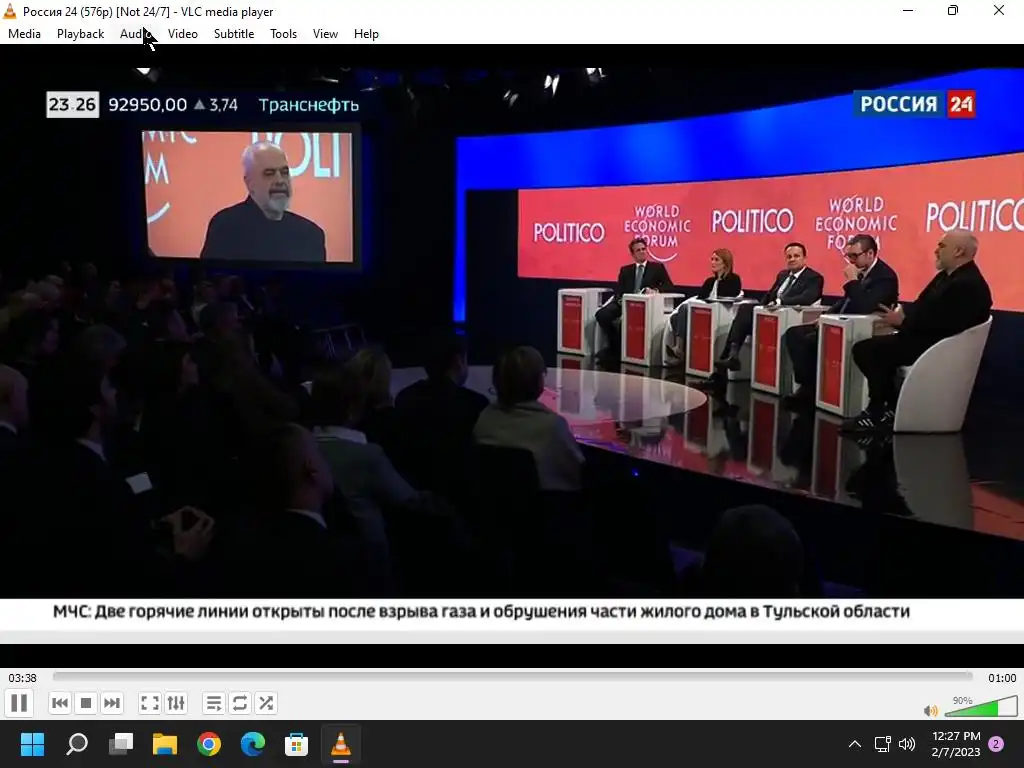Viewport: 1024px width, 768px height.
Task: Open the Playback menu
Action: pyautogui.click(x=80, y=34)
